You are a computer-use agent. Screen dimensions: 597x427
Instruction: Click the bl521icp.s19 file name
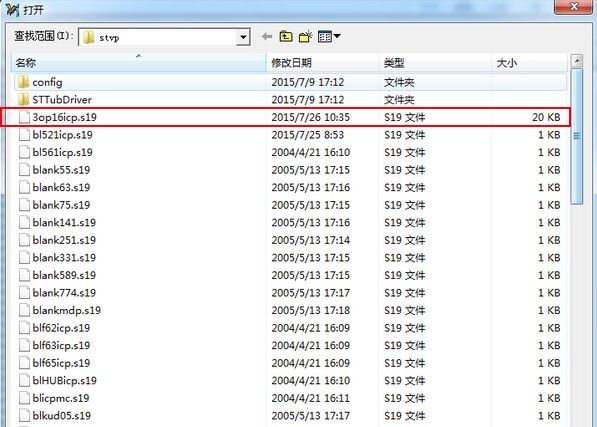click(62, 135)
